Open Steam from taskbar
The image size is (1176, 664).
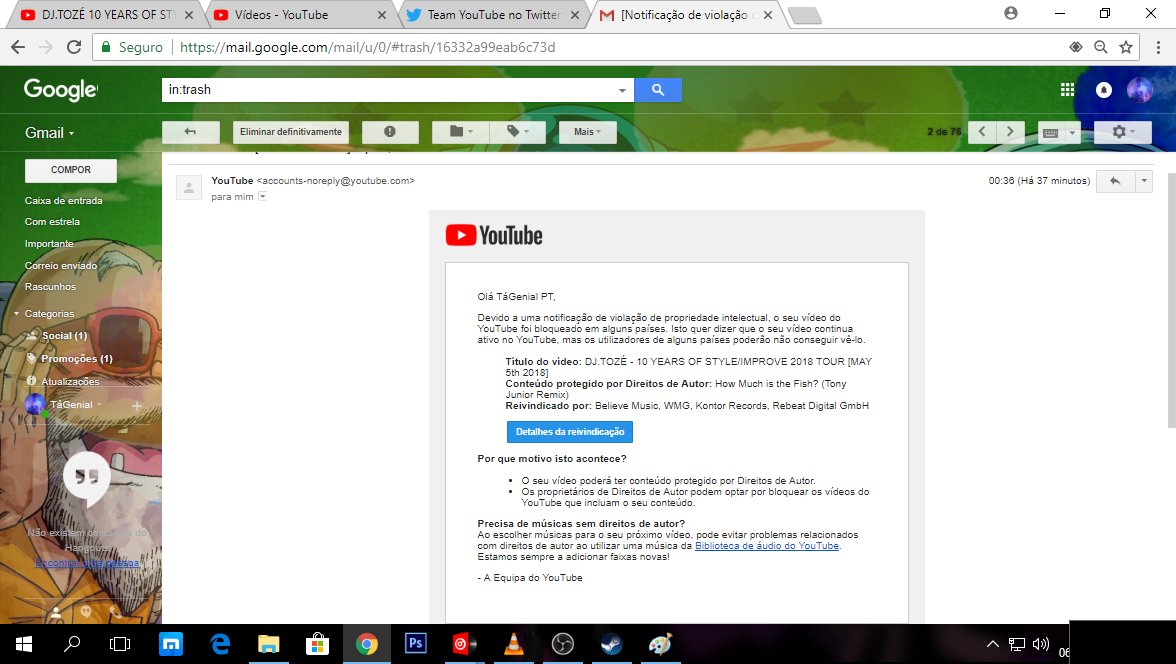611,644
